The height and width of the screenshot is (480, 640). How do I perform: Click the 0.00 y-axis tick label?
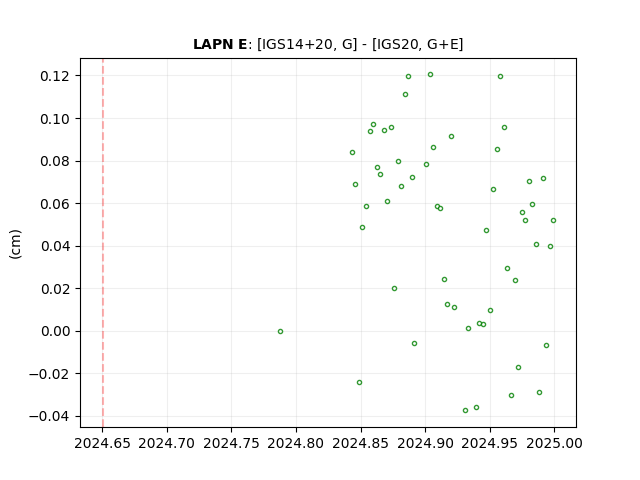pyautogui.click(x=55, y=331)
